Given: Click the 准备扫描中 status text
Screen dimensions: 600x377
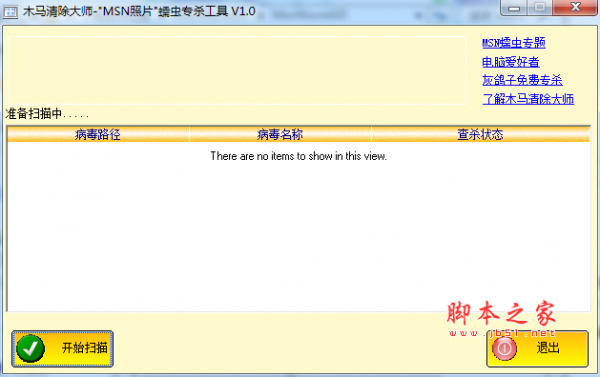Looking at the screenshot, I should tap(47, 114).
